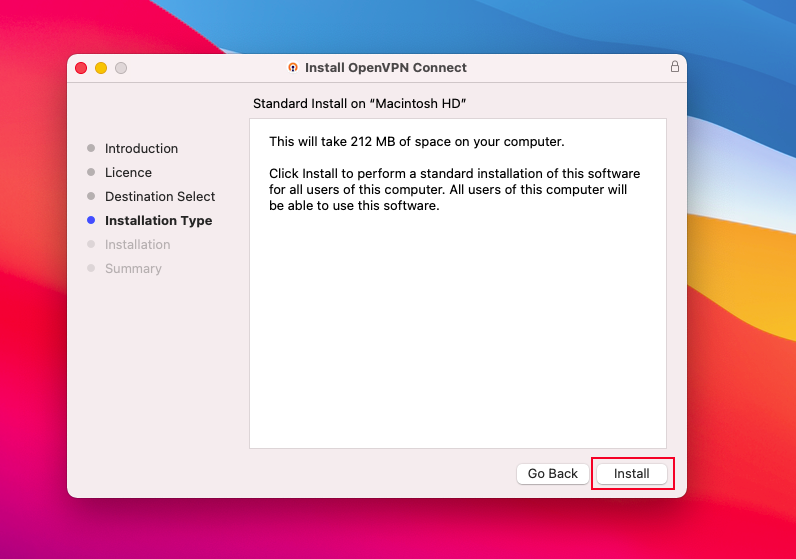Click the greyed Summary step label
Viewport: 796px width, 559px height.
pos(133,269)
